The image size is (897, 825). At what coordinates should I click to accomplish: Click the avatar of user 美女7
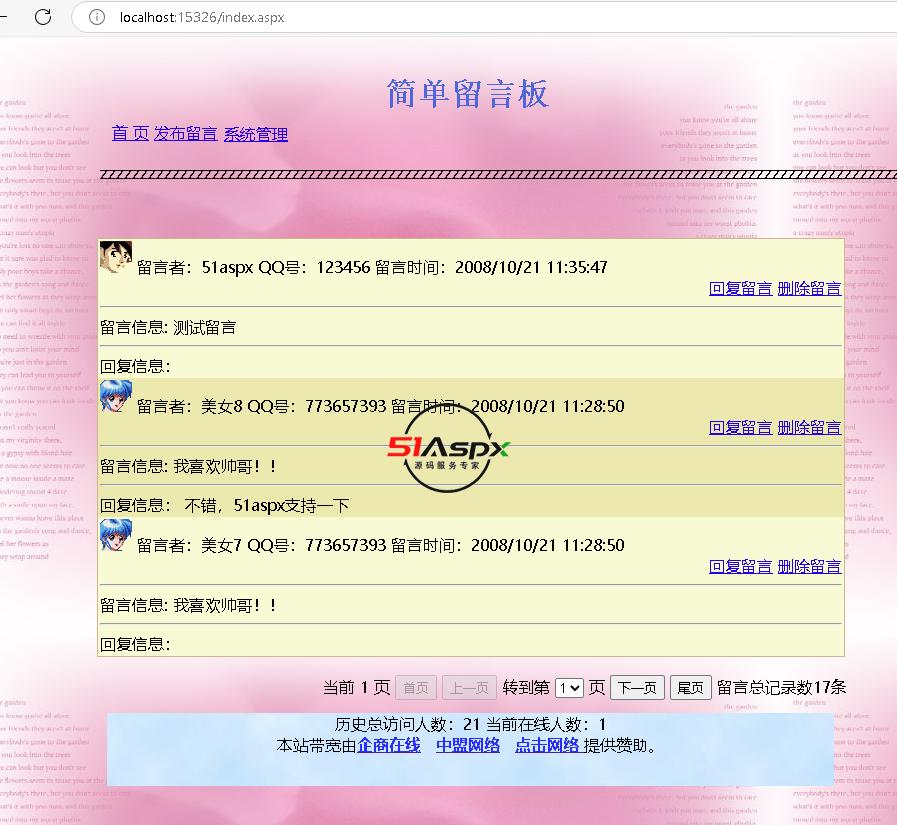(x=116, y=535)
